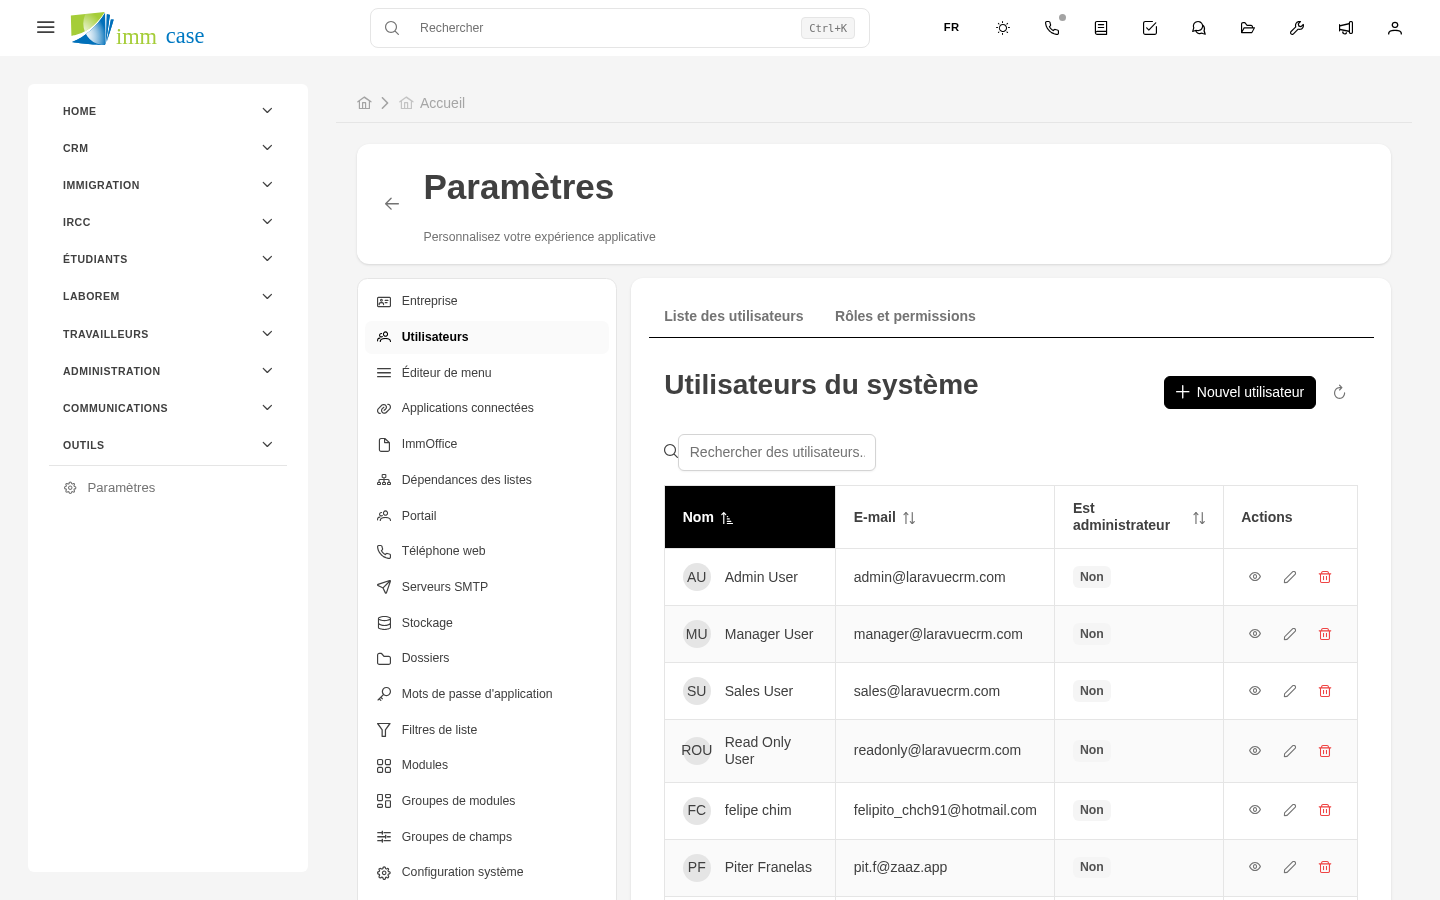
Task: Open the megaphone announcements icon
Action: (1346, 28)
